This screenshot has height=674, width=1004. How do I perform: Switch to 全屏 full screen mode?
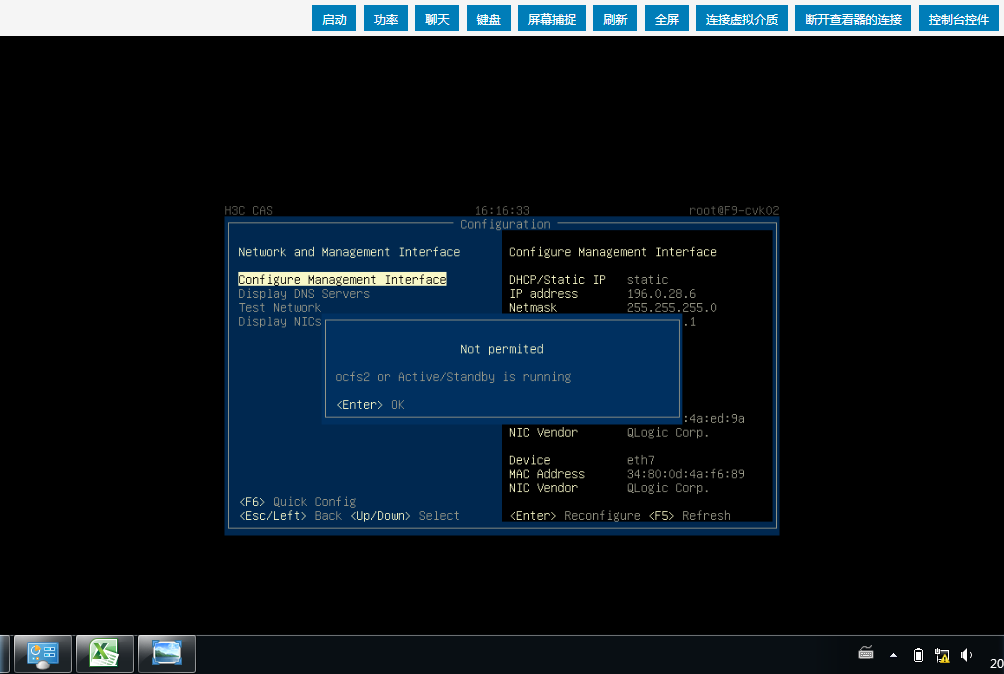point(667,19)
